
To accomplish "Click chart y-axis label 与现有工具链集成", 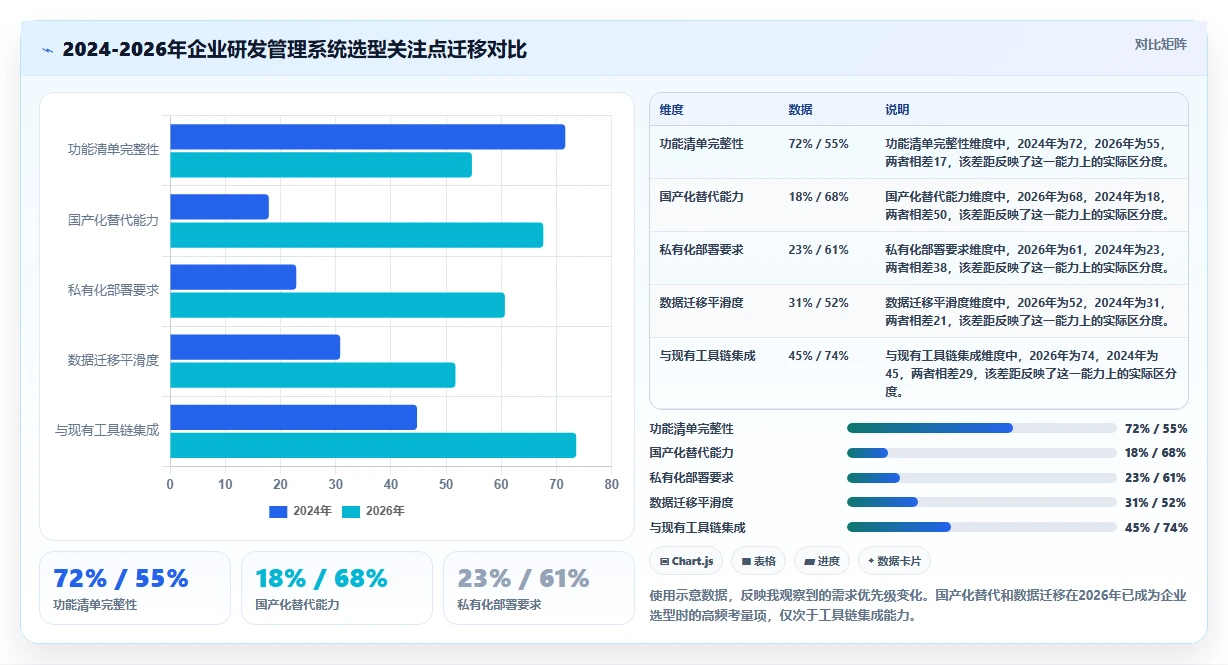I will pos(107,430).
